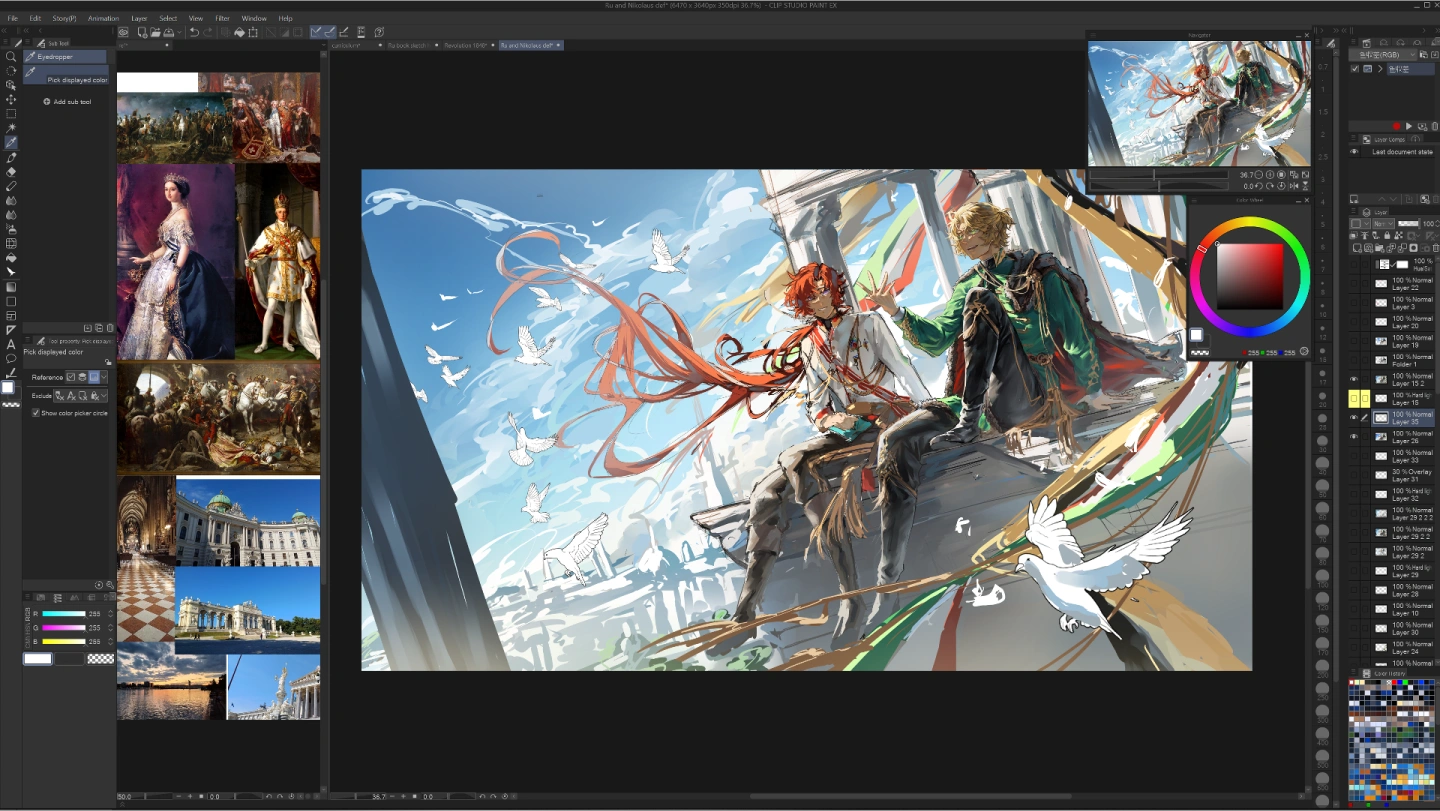Select the Fill bucket tool

pyautogui.click(x=11, y=258)
